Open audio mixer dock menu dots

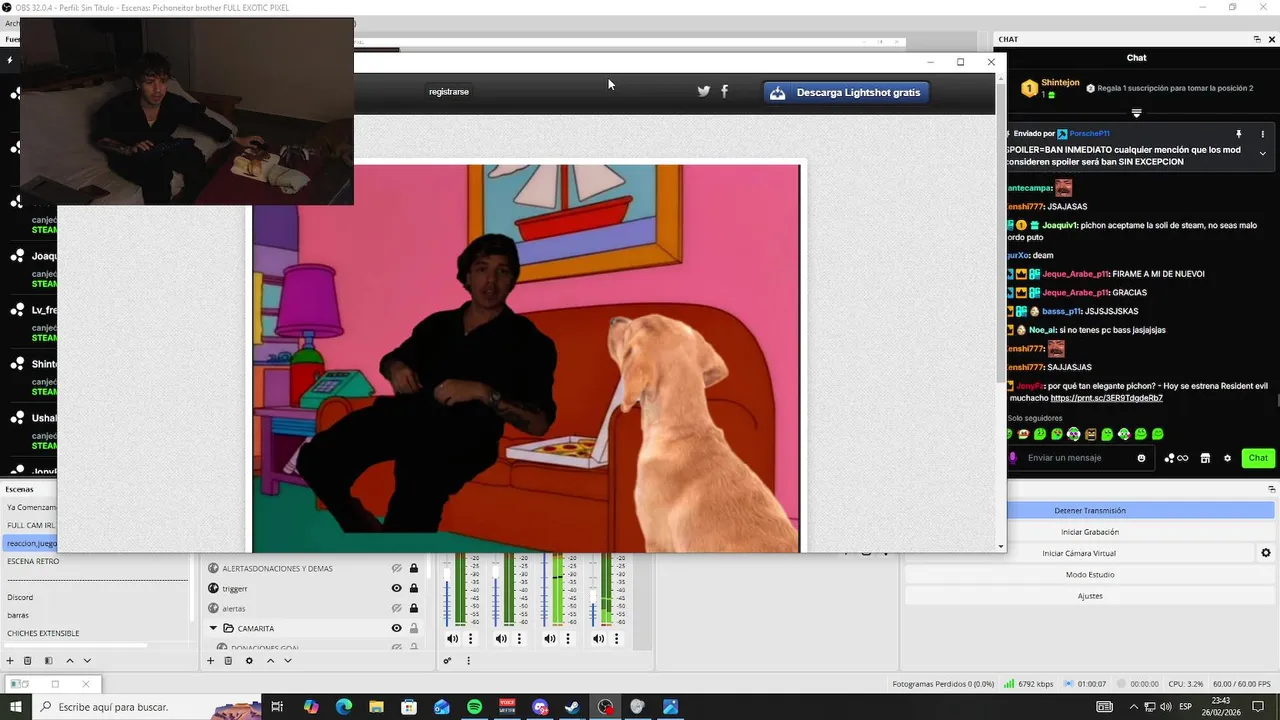pos(468,660)
